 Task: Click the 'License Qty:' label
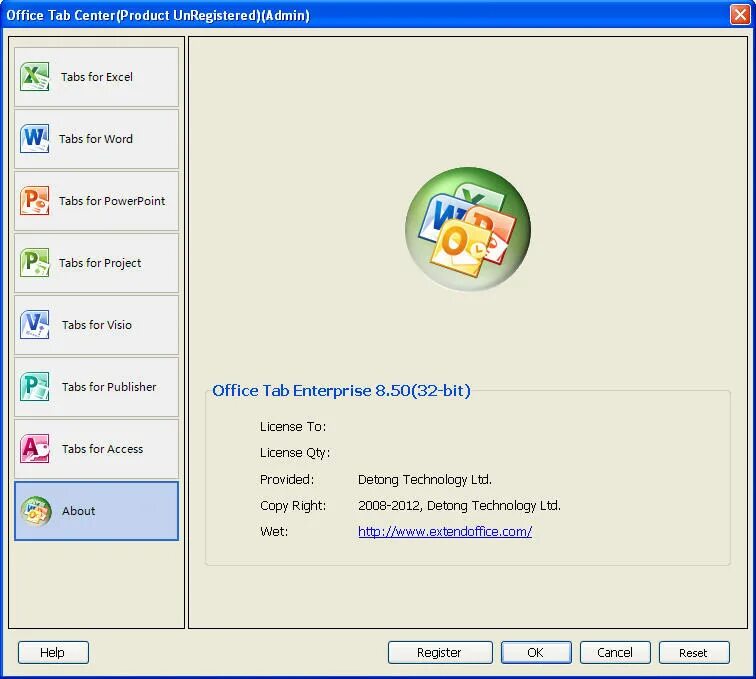(295, 453)
